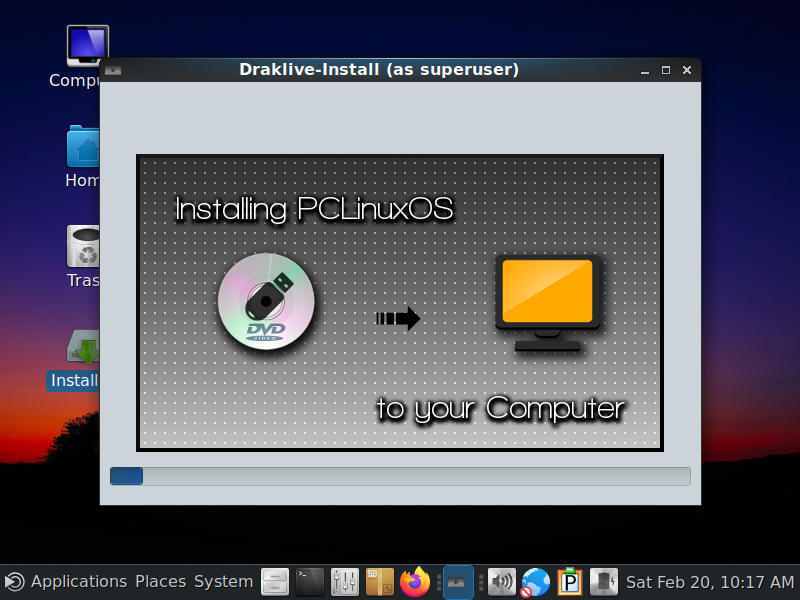Open the network globe tray icon

pyautogui.click(x=535, y=582)
